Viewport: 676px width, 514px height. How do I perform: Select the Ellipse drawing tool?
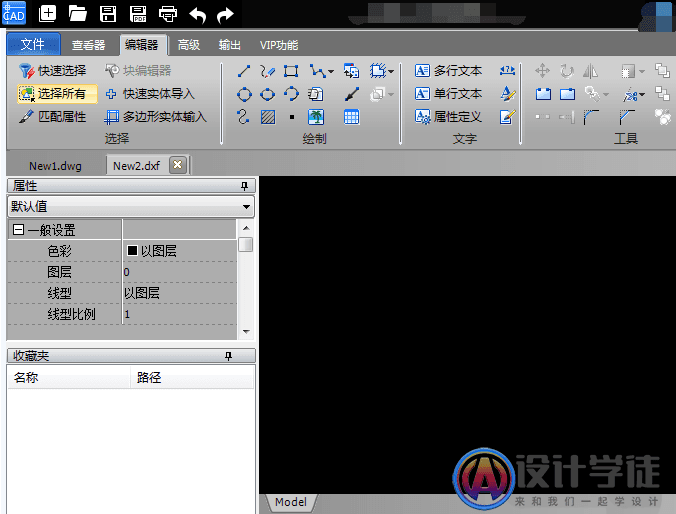(268, 94)
